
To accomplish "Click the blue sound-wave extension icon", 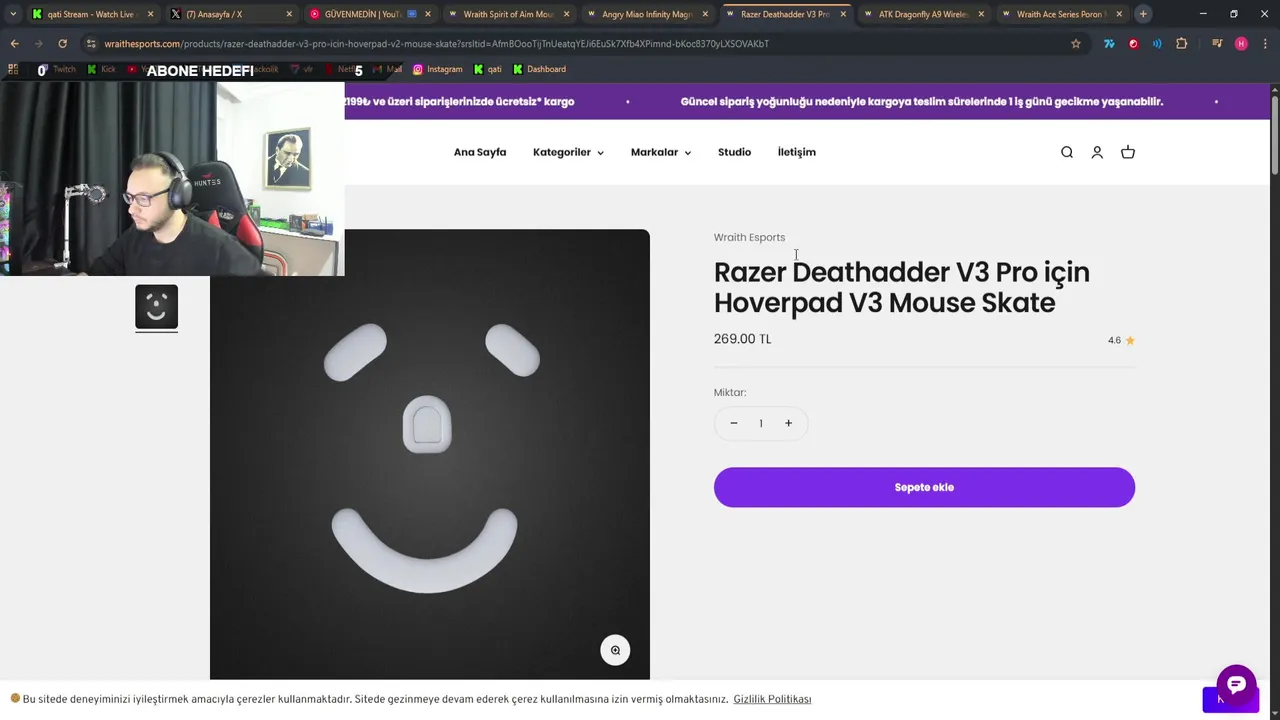I will [x=1157, y=44].
